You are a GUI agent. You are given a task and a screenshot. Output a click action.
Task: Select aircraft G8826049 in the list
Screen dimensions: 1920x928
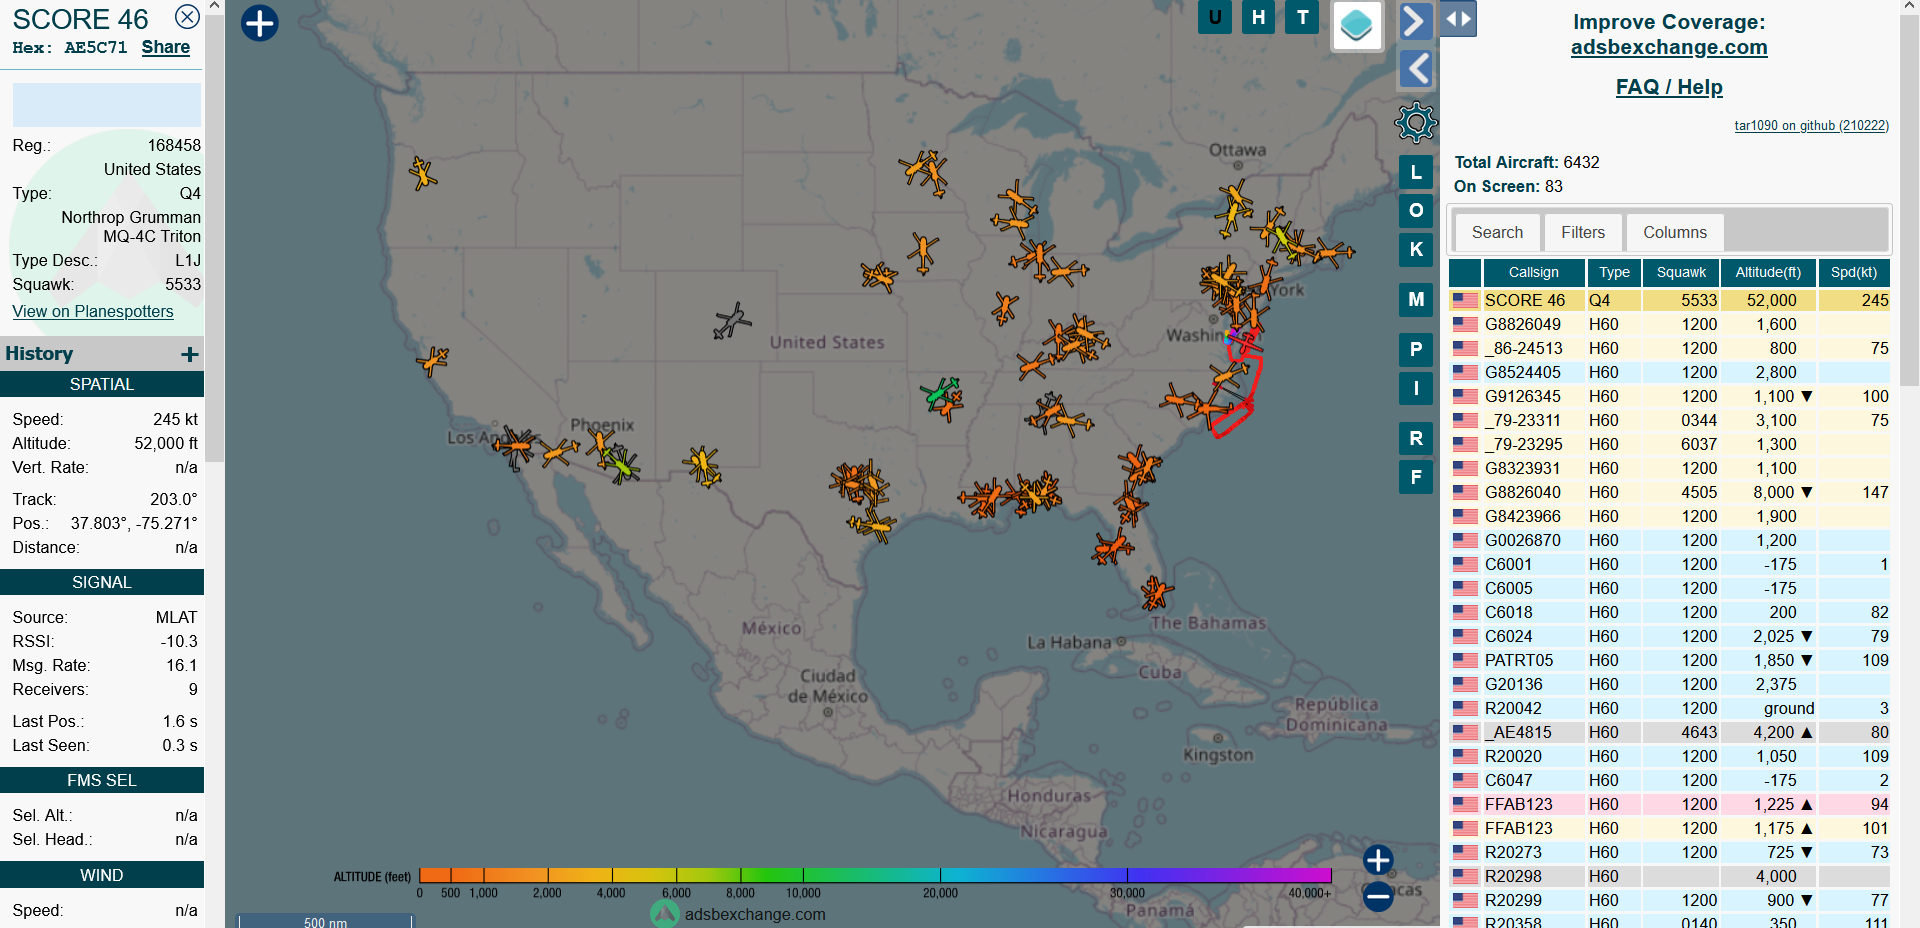click(1669, 324)
